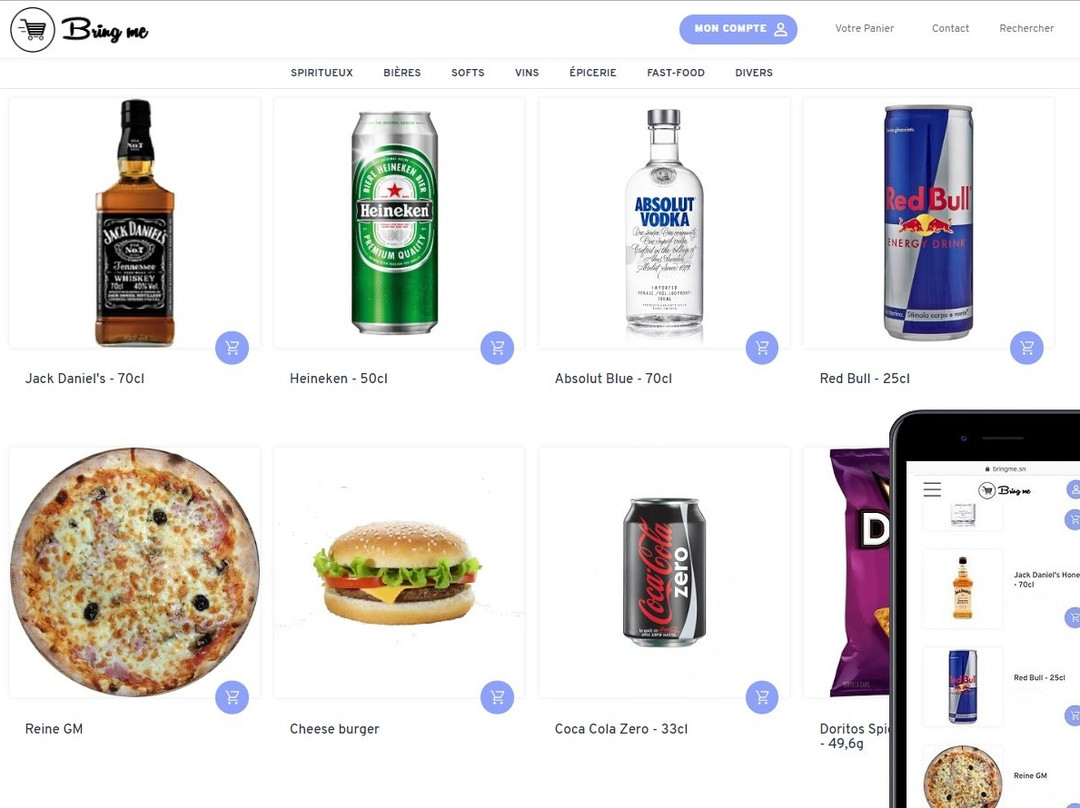
Task: Add Coca Cola Zero to cart
Action: coord(762,697)
